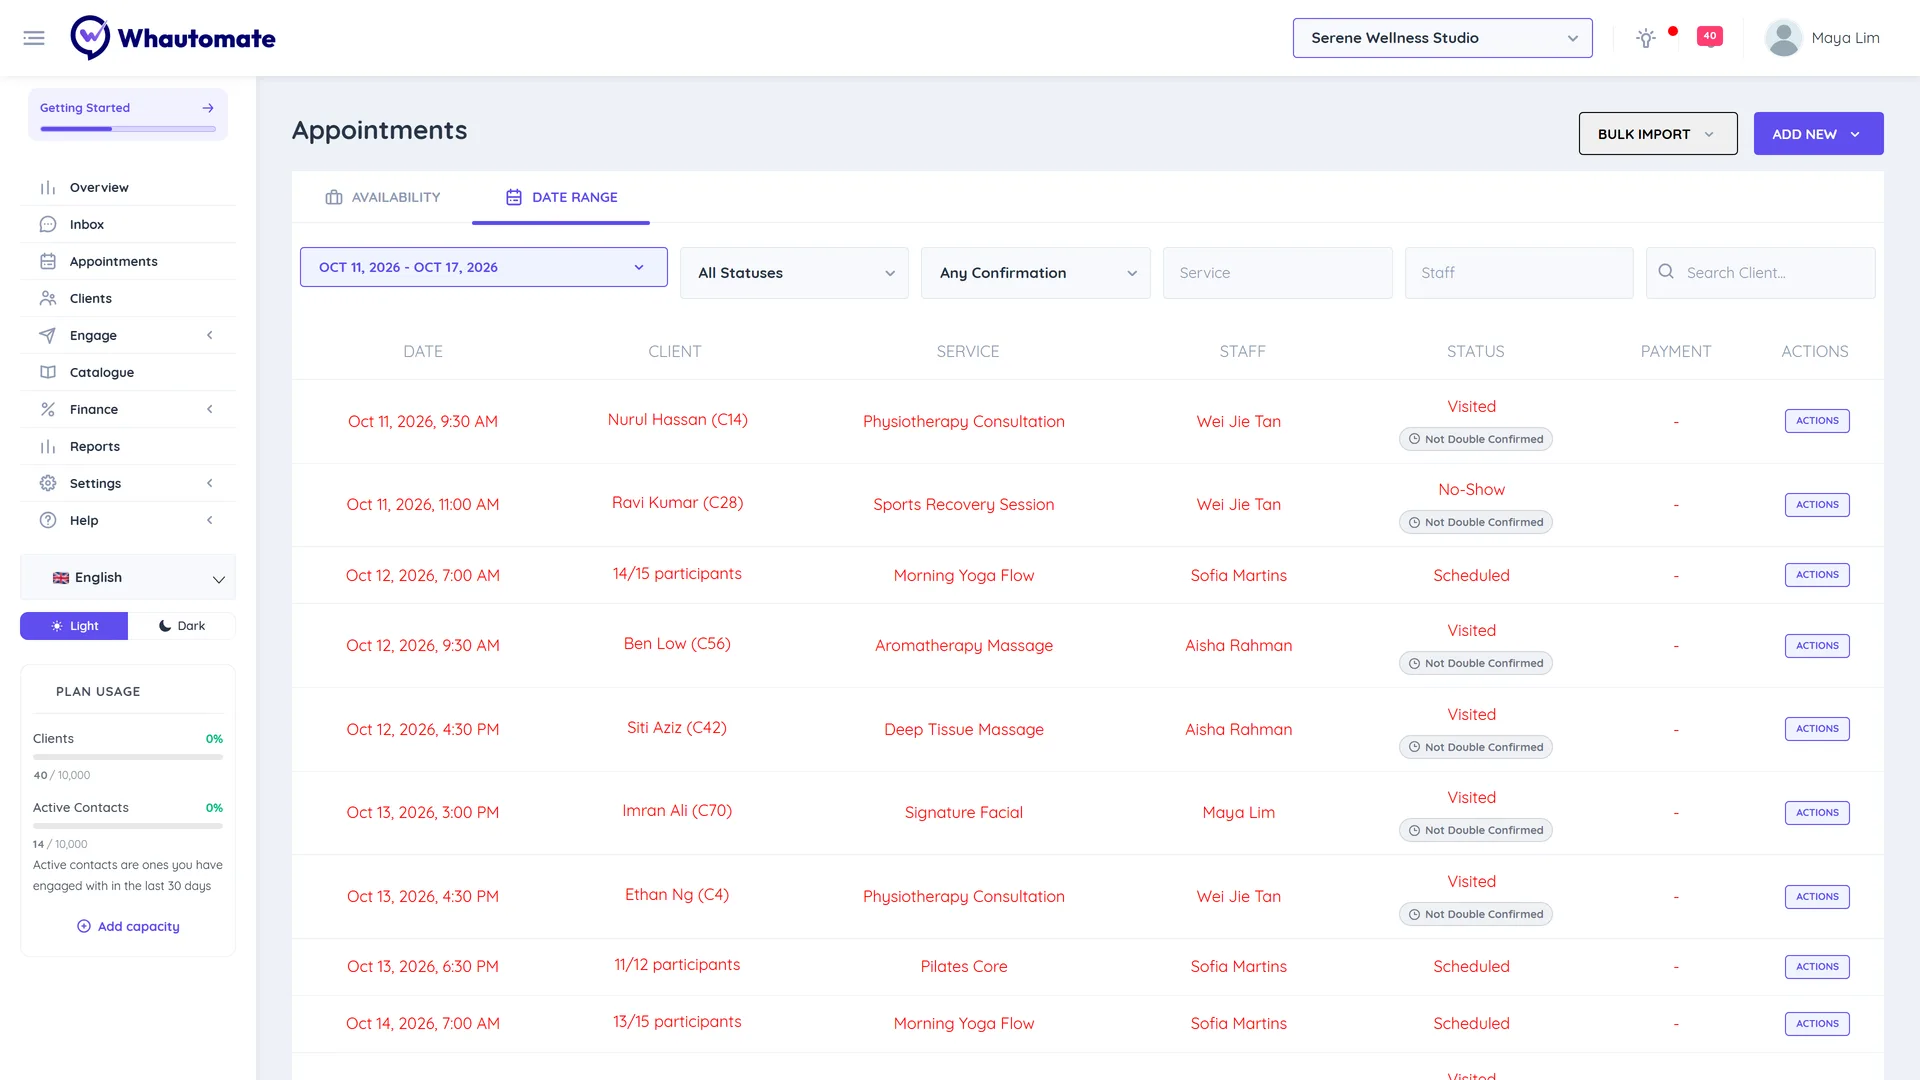The image size is (1920, 1080).
Task: Click the Finance percent icon
Action: tap(48, 409)
